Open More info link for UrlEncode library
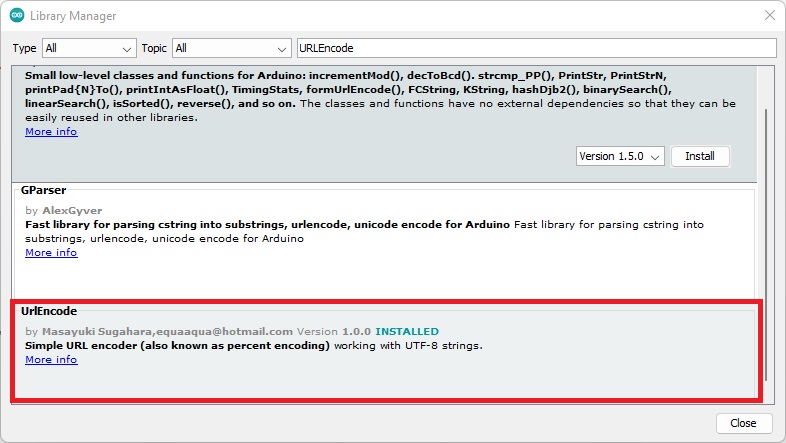Image resolution: width=786 pixels, height=443 pixels. 51,360
